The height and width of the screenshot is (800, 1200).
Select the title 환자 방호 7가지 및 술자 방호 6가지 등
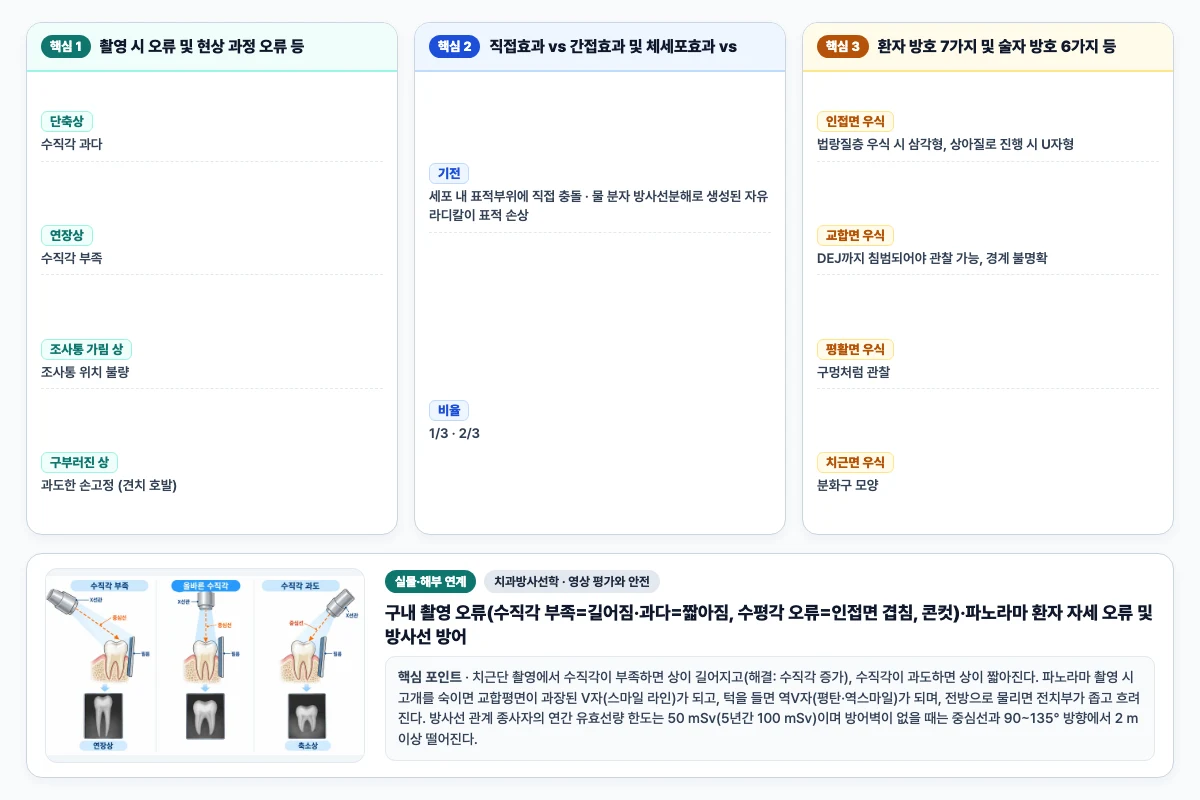coord(996,46)
